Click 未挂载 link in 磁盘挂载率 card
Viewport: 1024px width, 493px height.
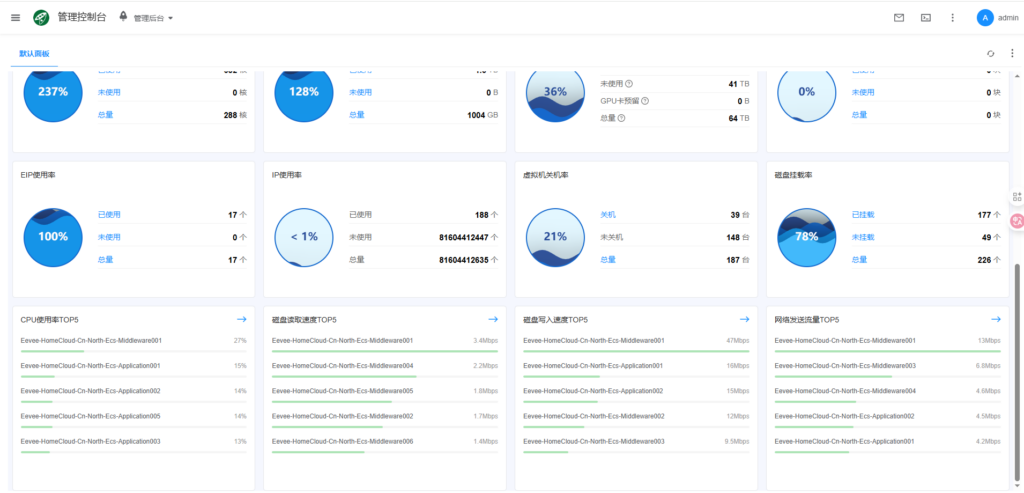[x=863, y=237]
